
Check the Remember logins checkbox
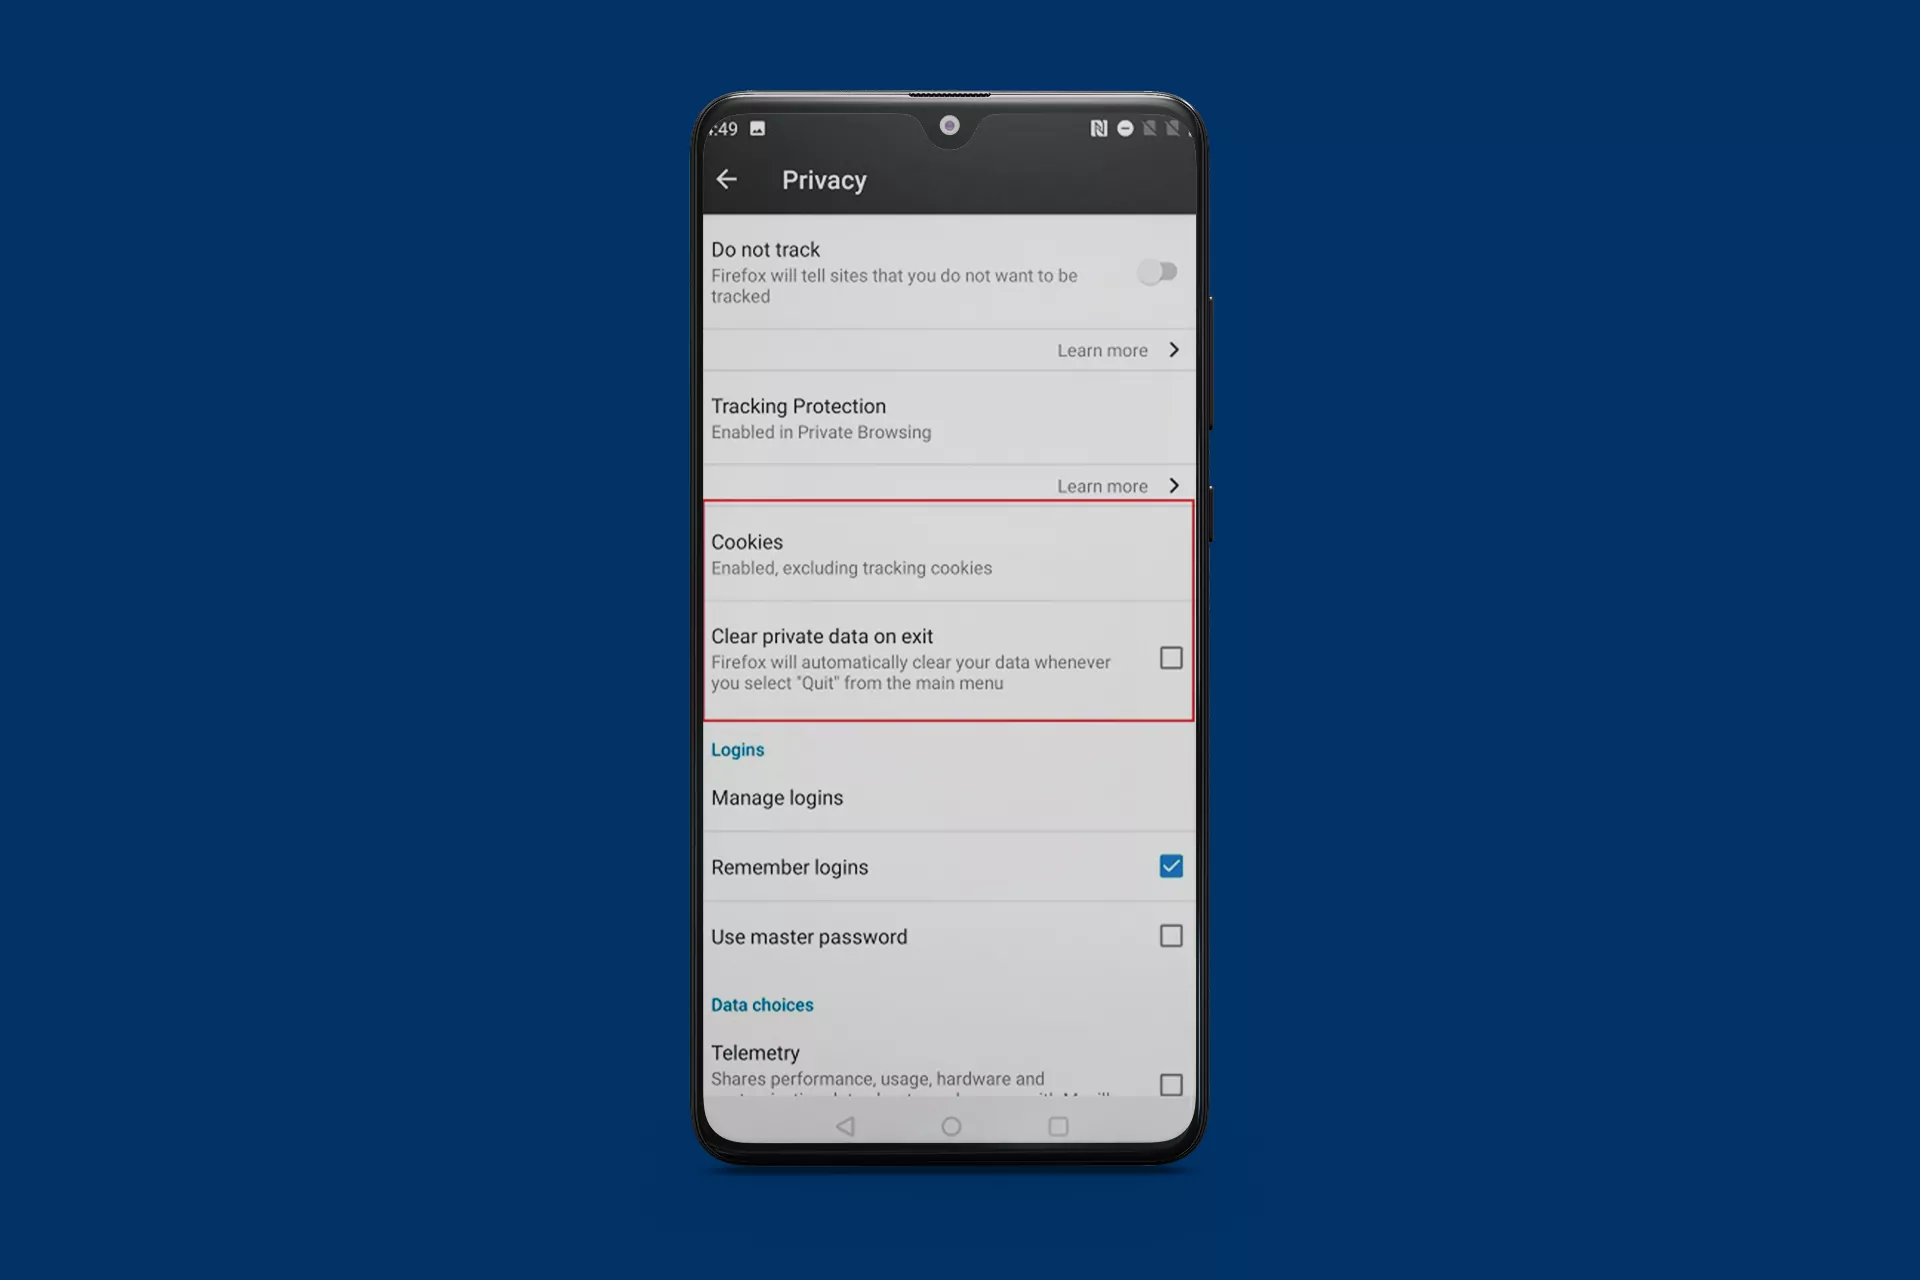1171,866
